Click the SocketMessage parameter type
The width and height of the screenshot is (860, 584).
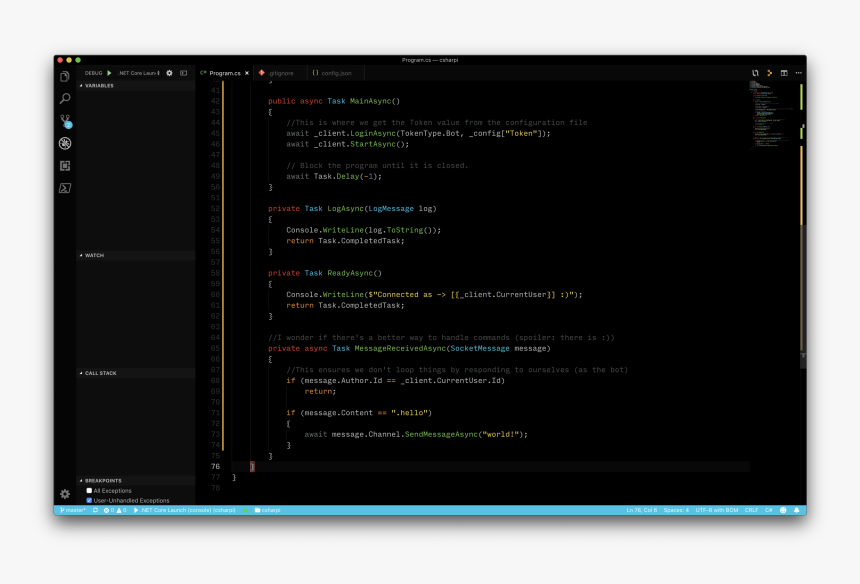(480, 349)
